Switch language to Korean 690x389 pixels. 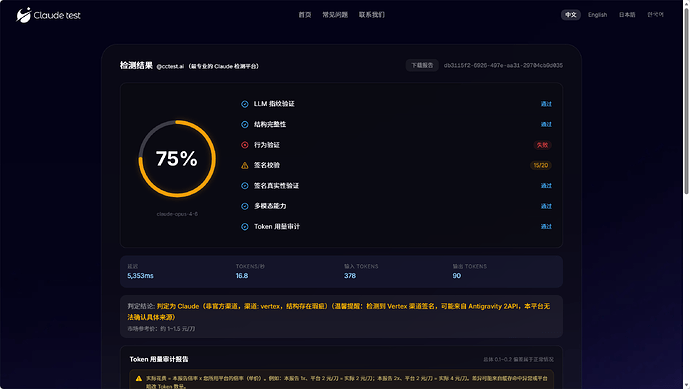coord(655,15)
